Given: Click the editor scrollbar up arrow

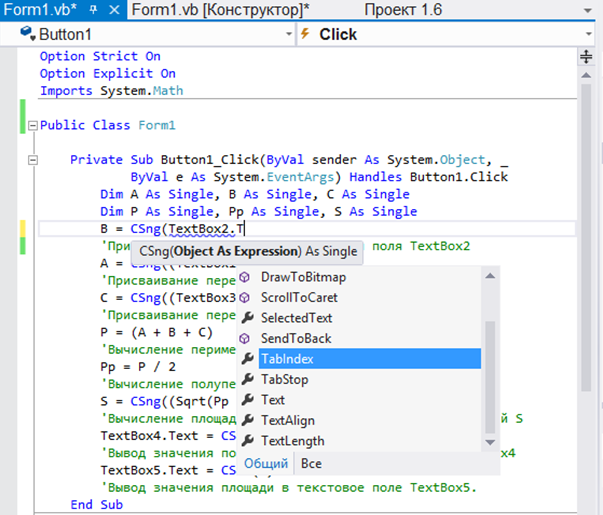Looking at the screenshot, I should pyautogui.click(x=586, y=75).
